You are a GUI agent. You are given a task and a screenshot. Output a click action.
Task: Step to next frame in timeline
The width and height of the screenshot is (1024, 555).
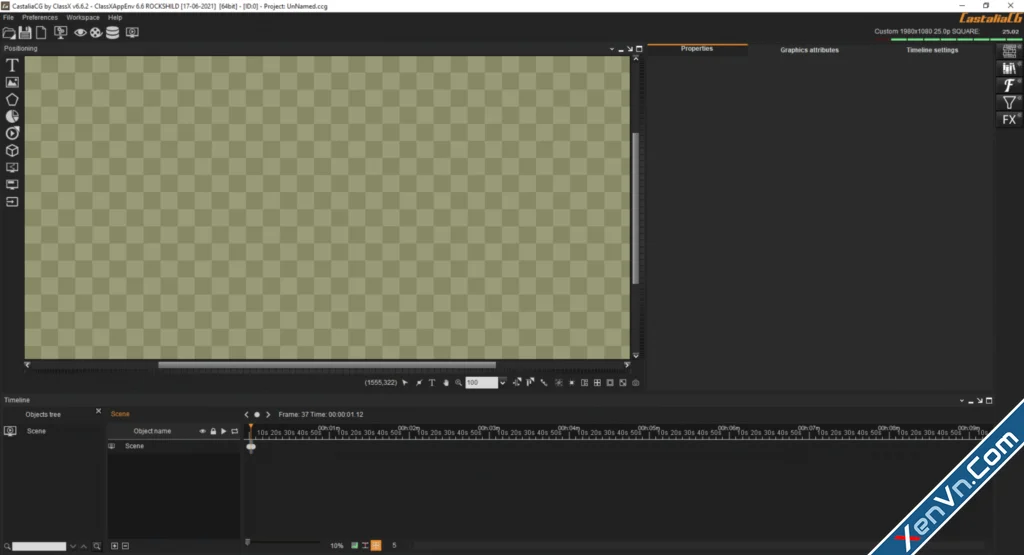pyautogui.click(x=268, y=415)
